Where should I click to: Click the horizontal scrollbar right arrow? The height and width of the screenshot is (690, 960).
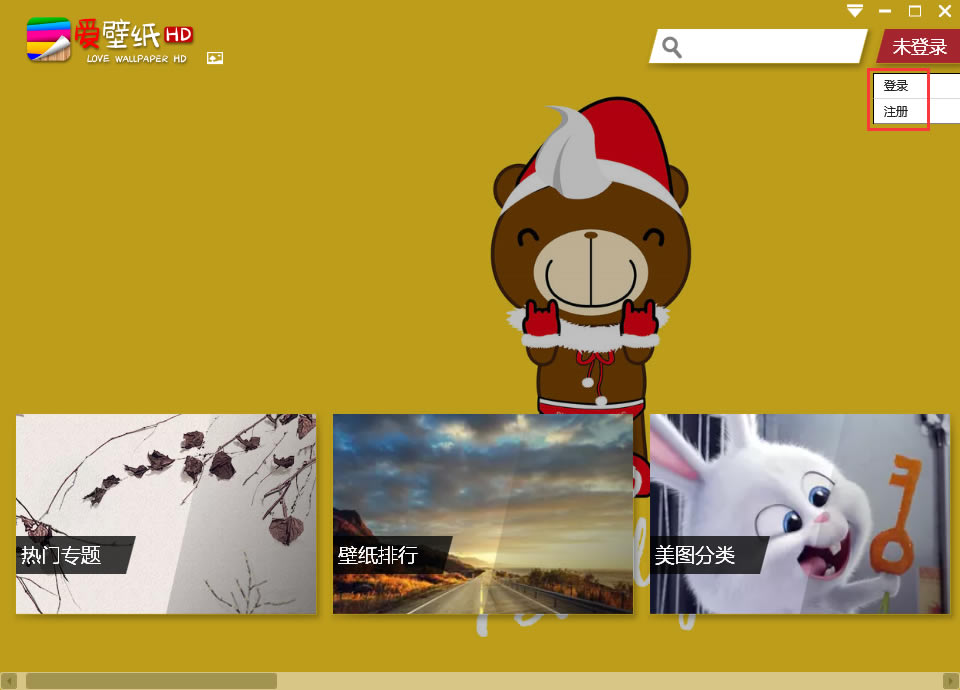point(951,681)
